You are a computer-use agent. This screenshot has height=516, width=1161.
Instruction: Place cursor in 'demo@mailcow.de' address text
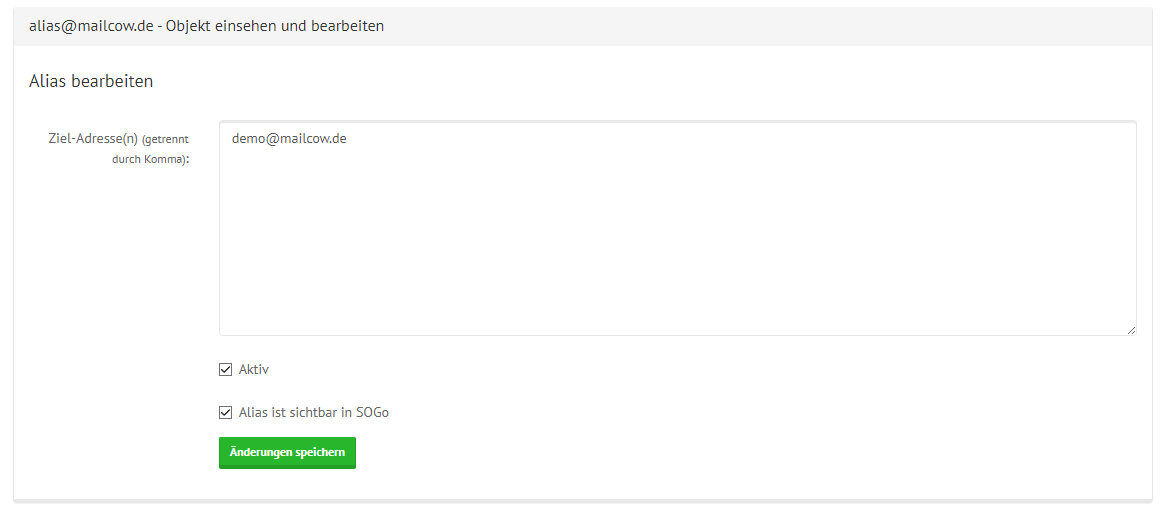(x=288, y=139)
